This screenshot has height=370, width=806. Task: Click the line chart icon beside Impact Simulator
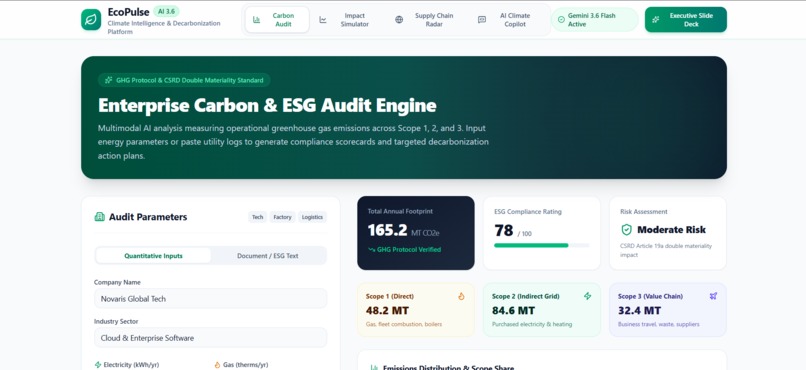pos(323,20)
